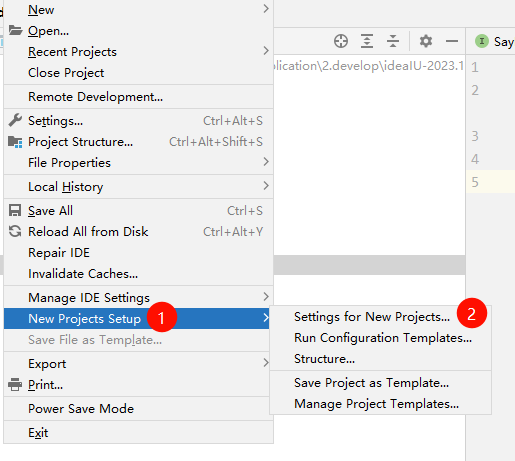515x461 pixels.
Task: Expand the Export submenu arrow
Action: point(266,363)
